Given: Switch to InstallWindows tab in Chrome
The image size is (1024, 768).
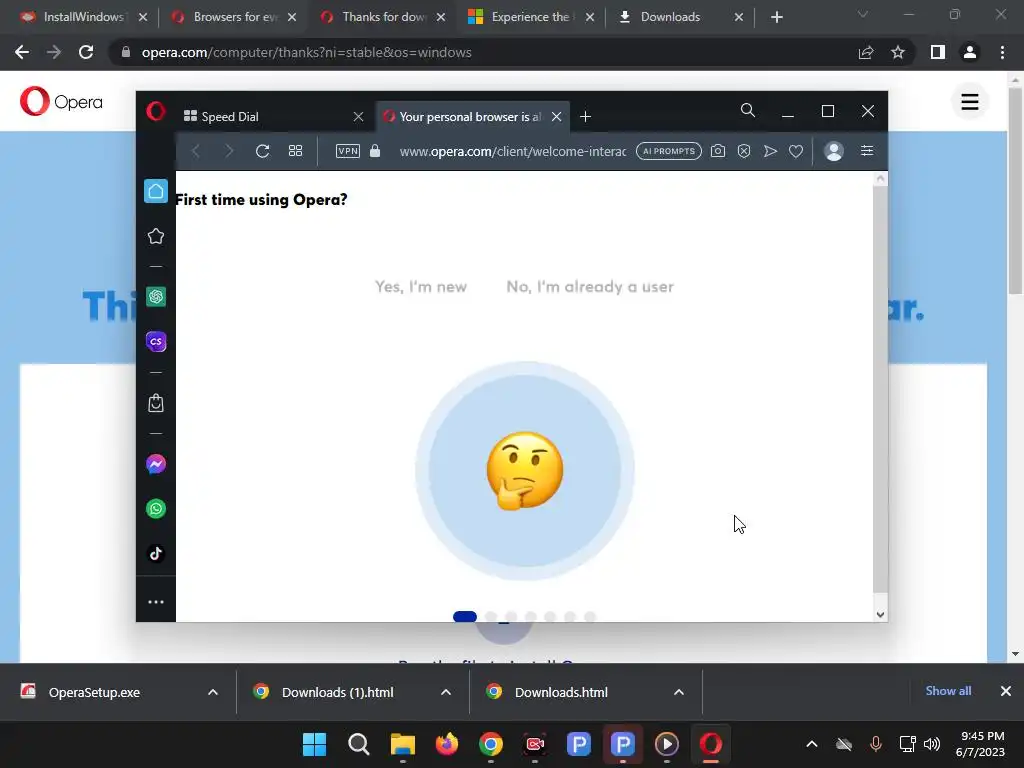Looking at the screenshot, I should coord(82,17).
